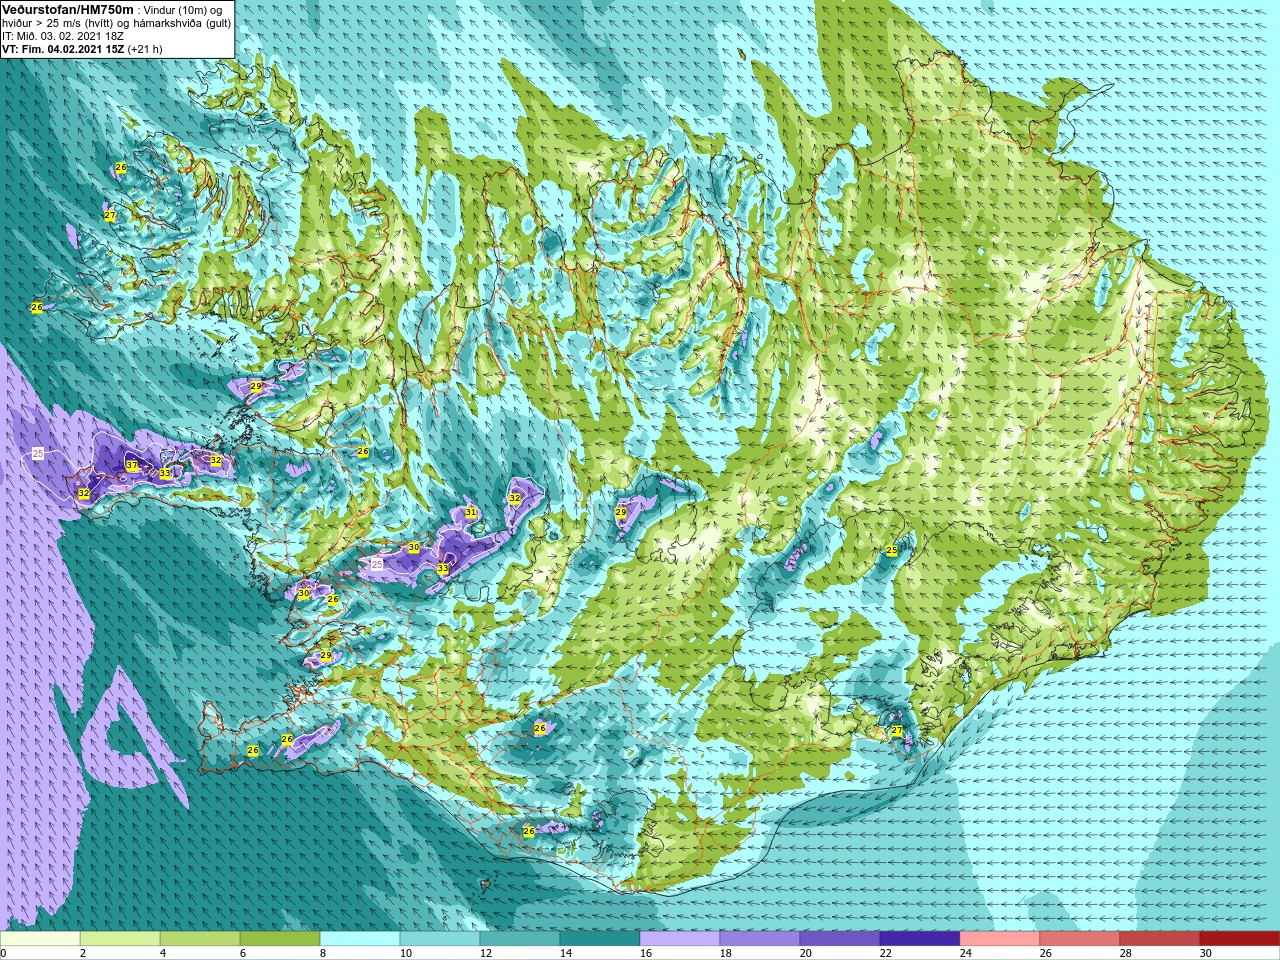Click the legend scale tick label "18"
Viewport: 1280px width, 960px height.
pyautogui.click(x=726, y=953)
